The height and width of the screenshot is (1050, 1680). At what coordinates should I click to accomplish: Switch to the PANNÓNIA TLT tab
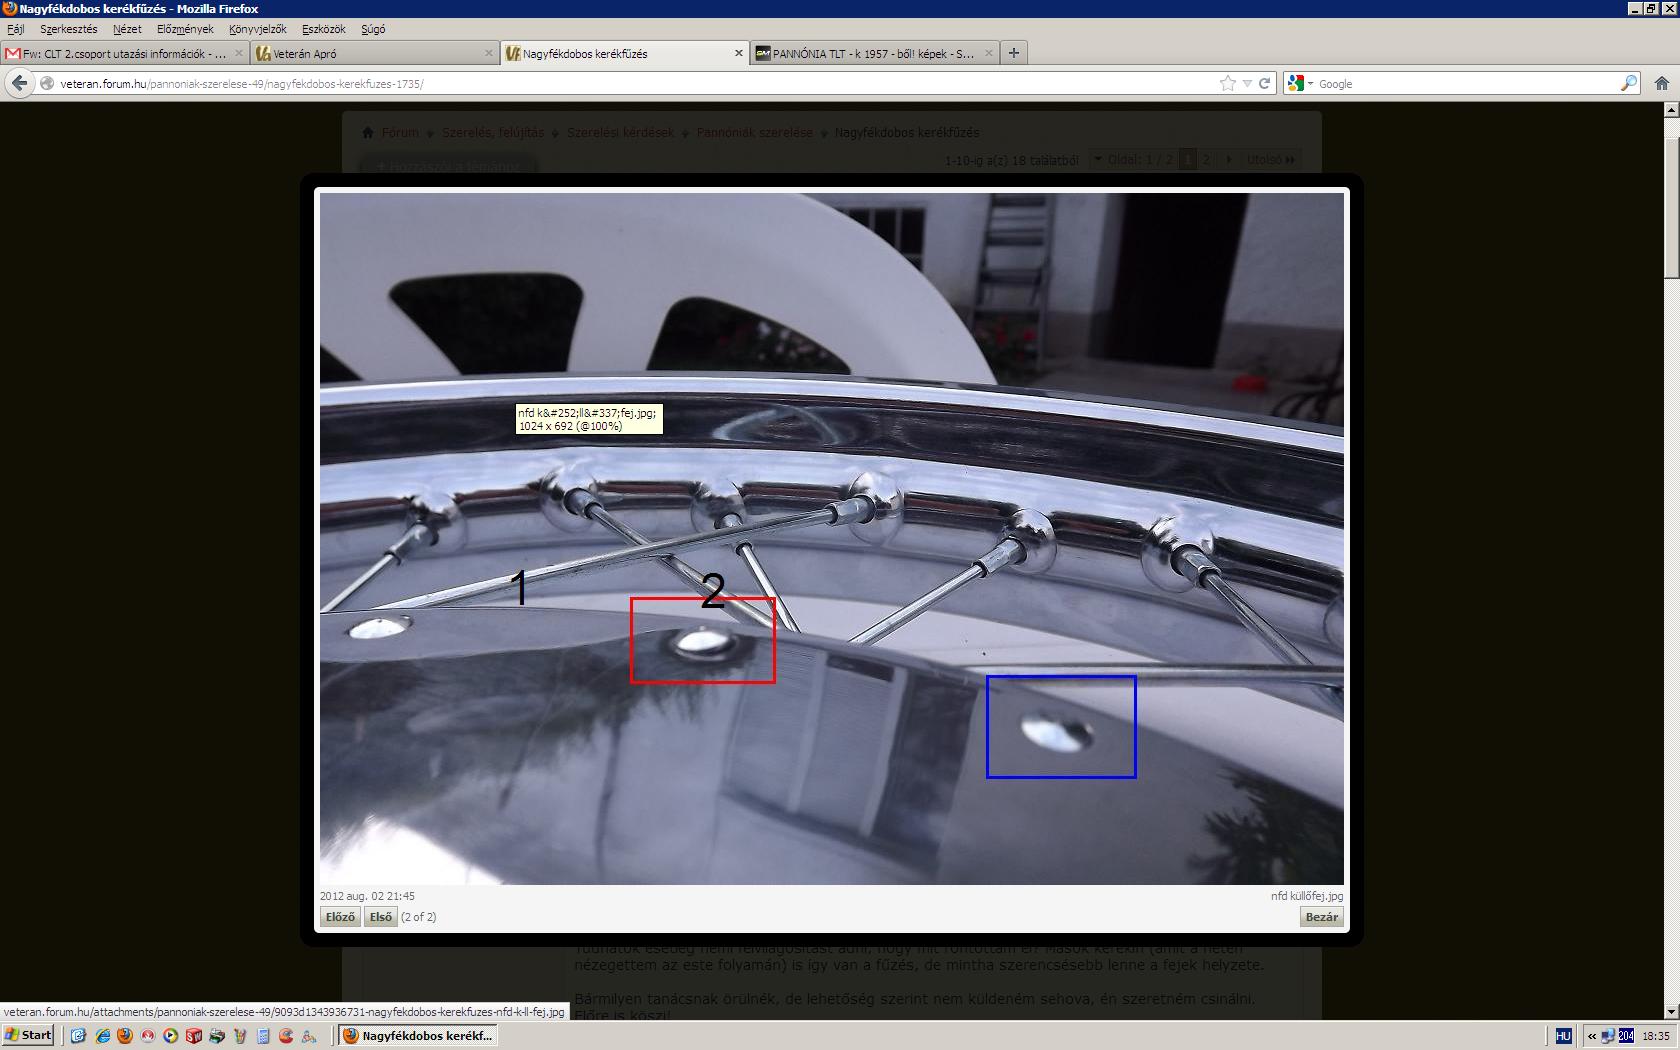coord(872,54)
